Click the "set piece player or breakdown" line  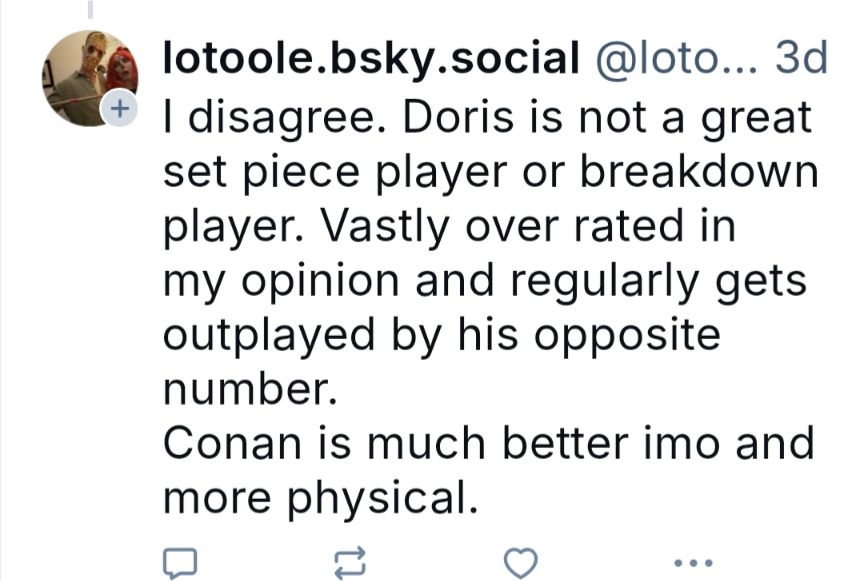tap(490, 172)
